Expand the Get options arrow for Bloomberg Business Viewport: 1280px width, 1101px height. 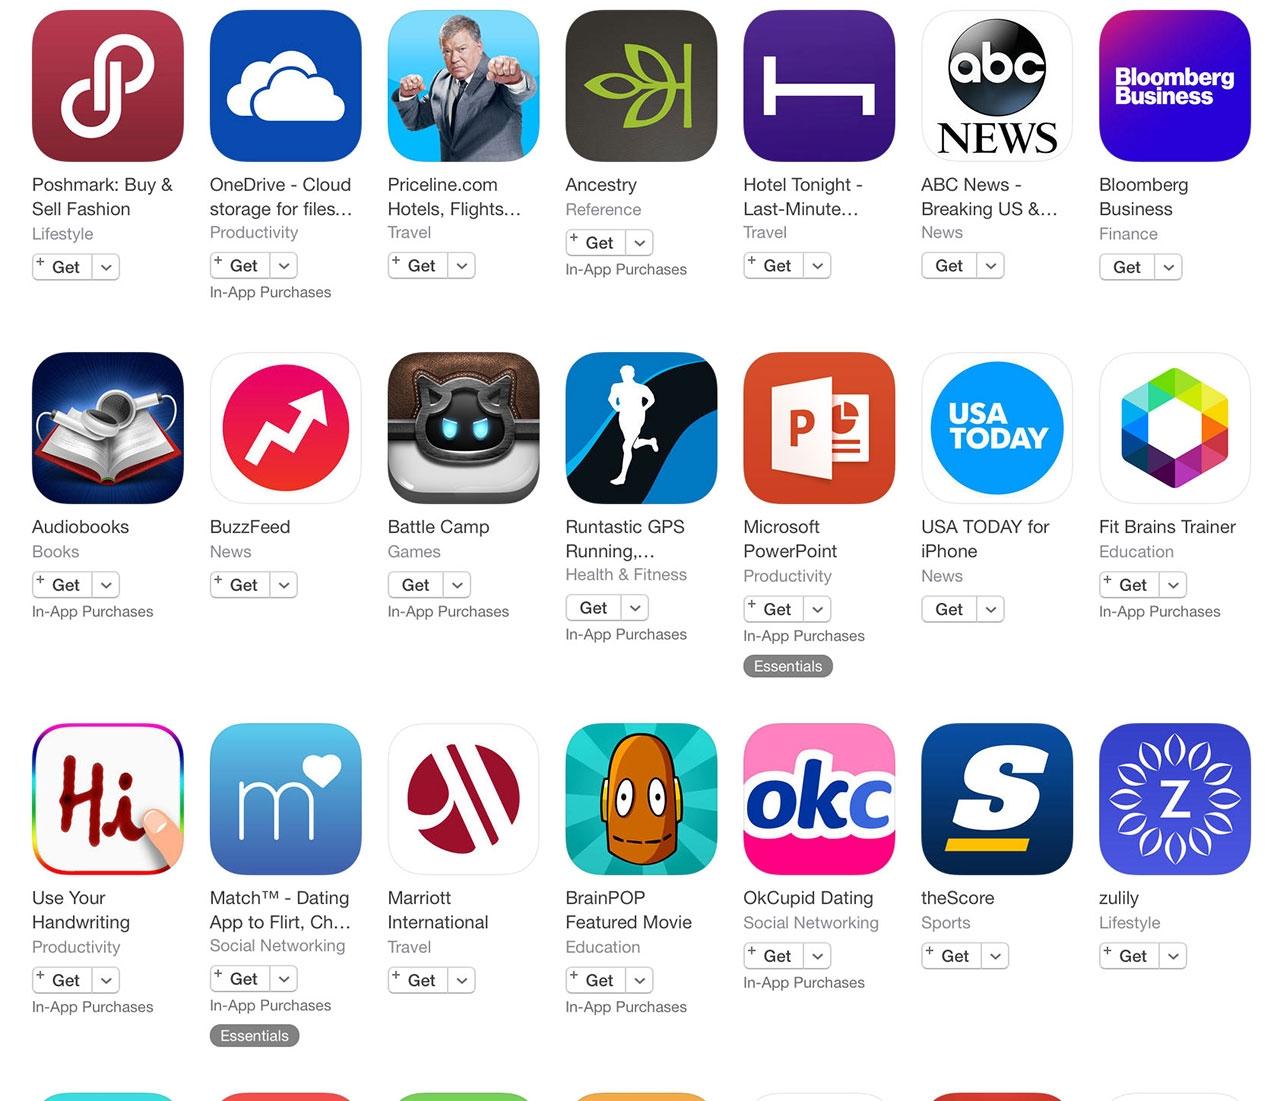1168,267
